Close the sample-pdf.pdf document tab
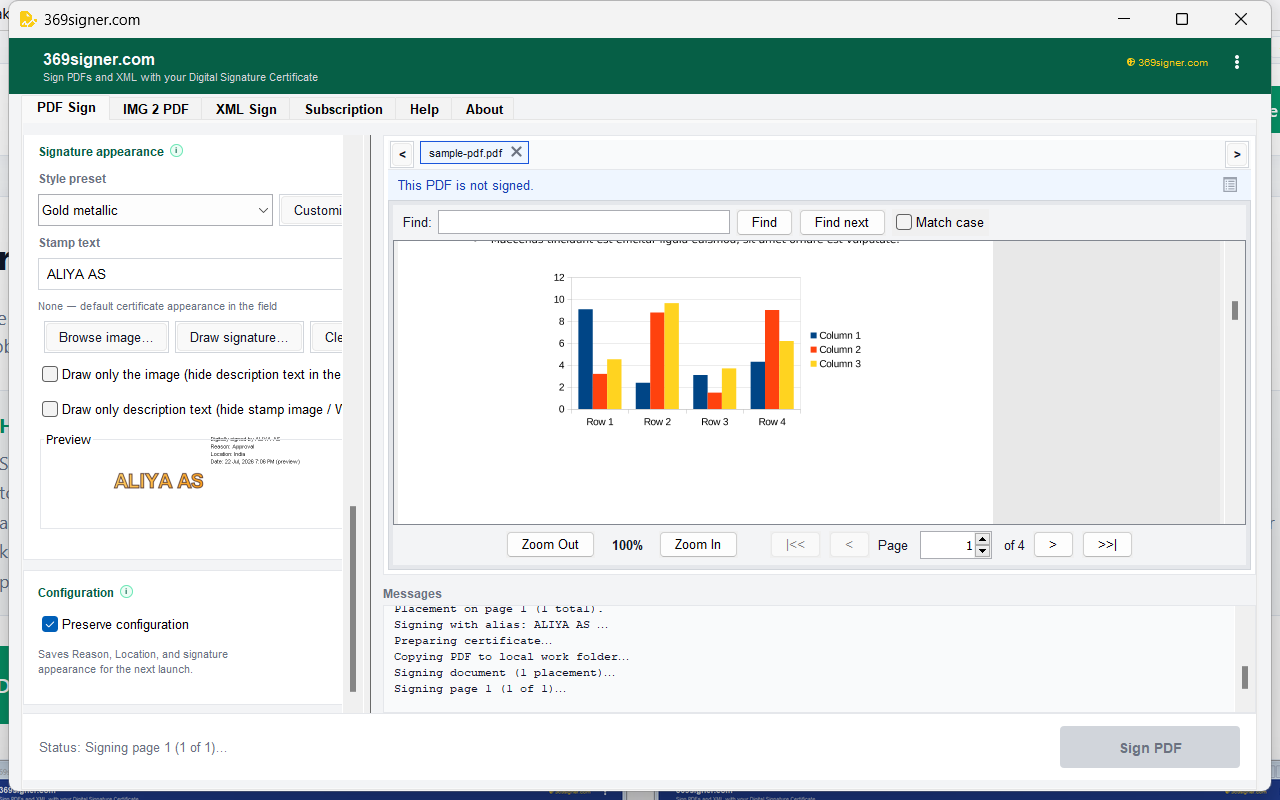Viewport: 1280px width, 800px height. point(516,152)
